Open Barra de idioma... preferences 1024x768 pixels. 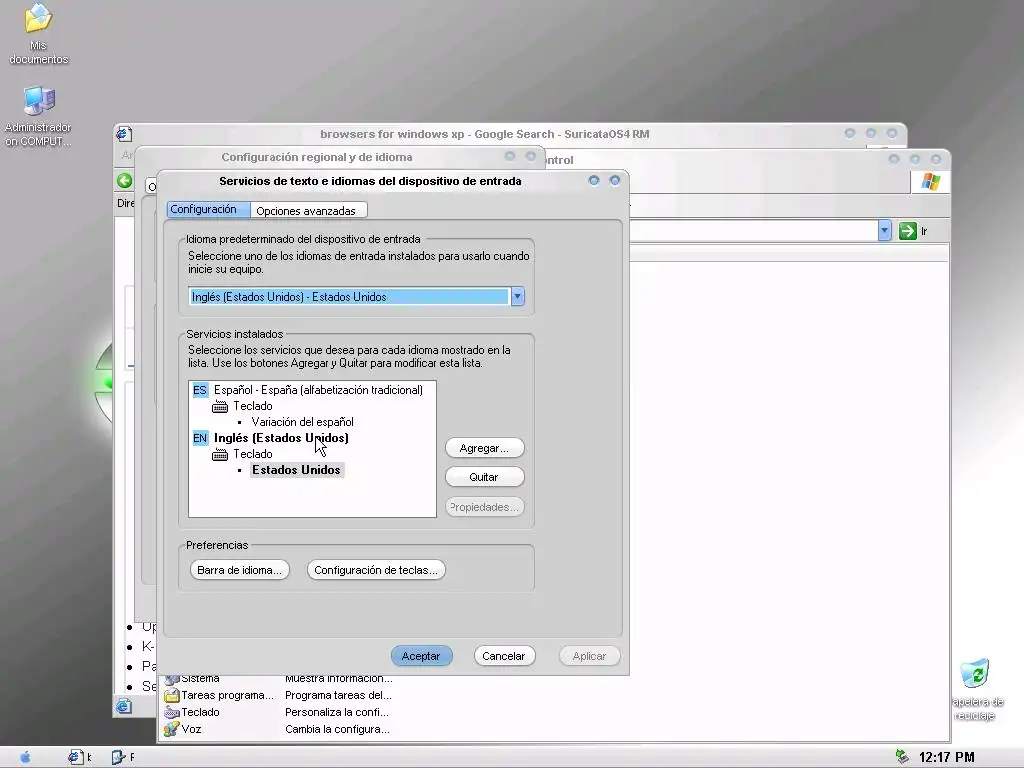[240, 569]
